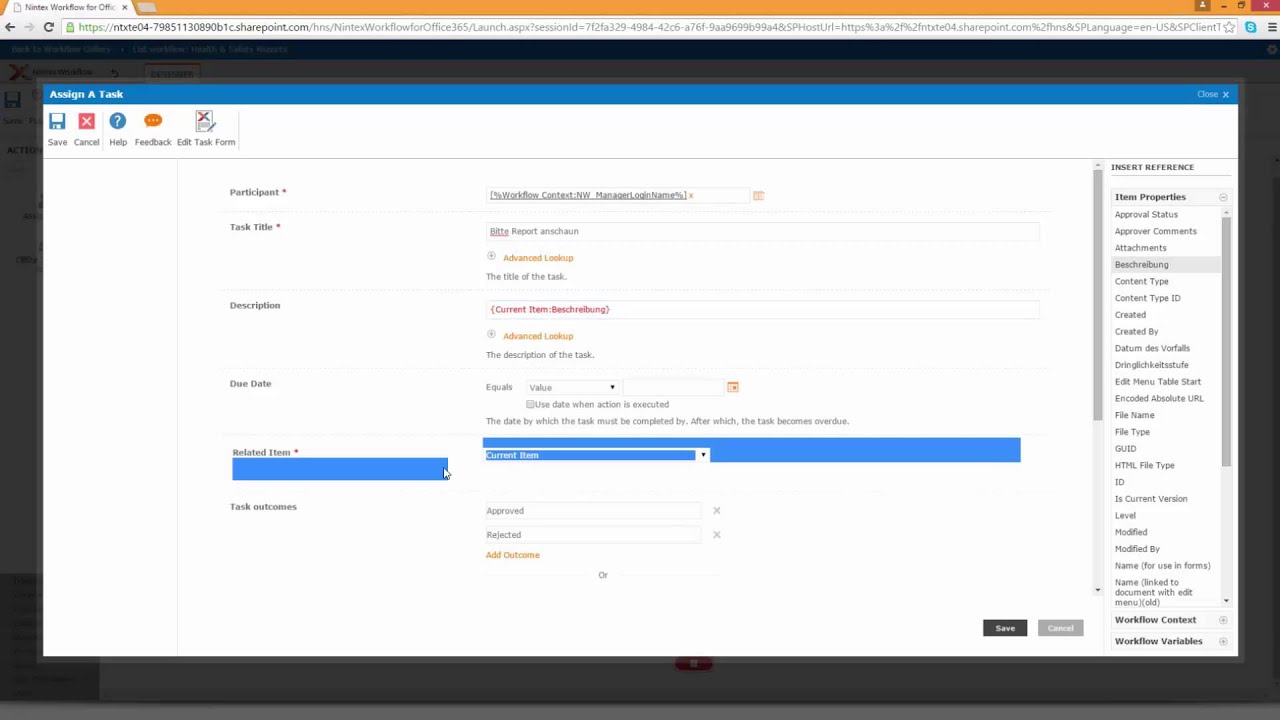
Task: Click the black Save button at bottom
Action: pyautogui.click(x=1005, y=628)
